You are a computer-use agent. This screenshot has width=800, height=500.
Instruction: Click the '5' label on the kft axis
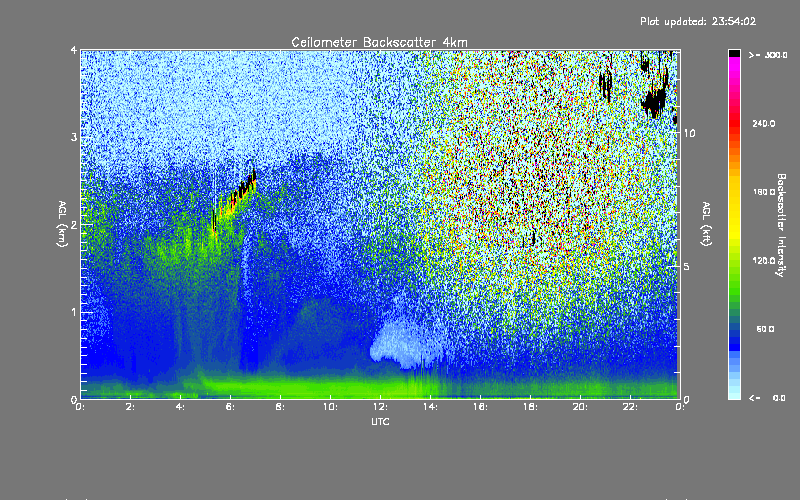tap(687, 266)
